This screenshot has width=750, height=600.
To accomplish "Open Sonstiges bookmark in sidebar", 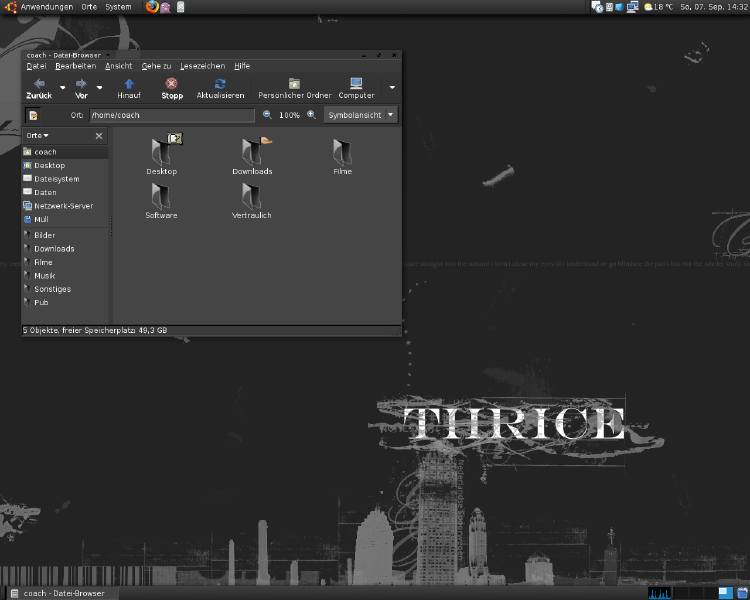I will point(65,289).
